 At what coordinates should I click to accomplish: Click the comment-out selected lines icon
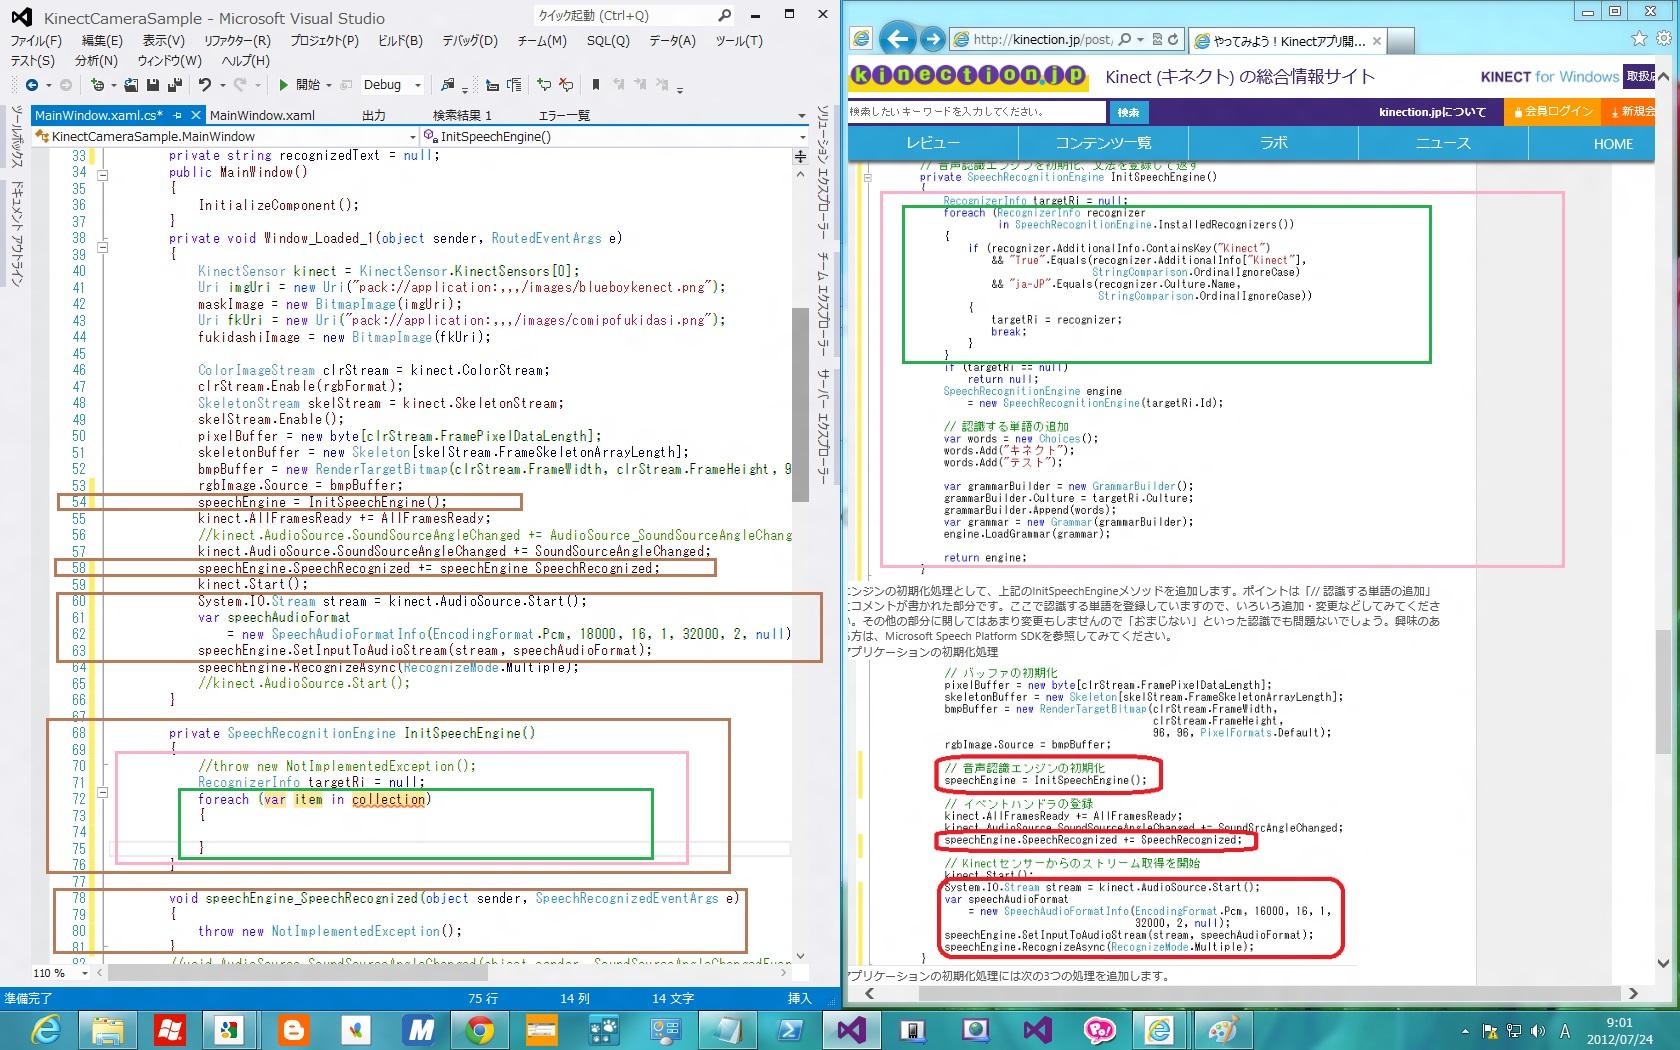tap(543, 85)
